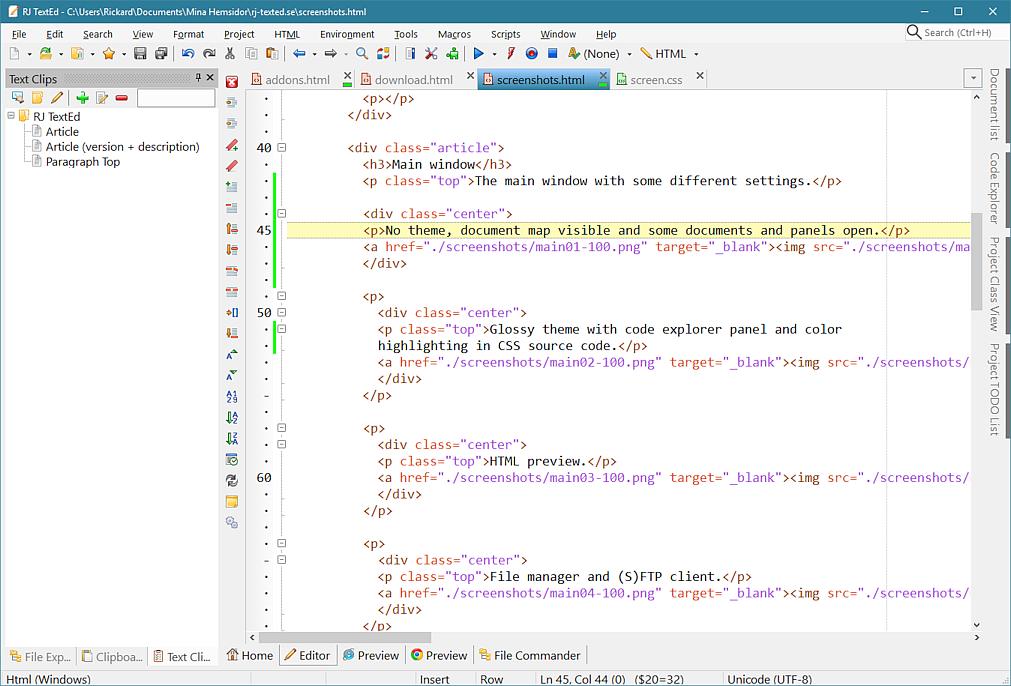Redo using the toolbar arrow icon
The width and height of the screenshot is (1011, 686).
click(x=209, y=54)
